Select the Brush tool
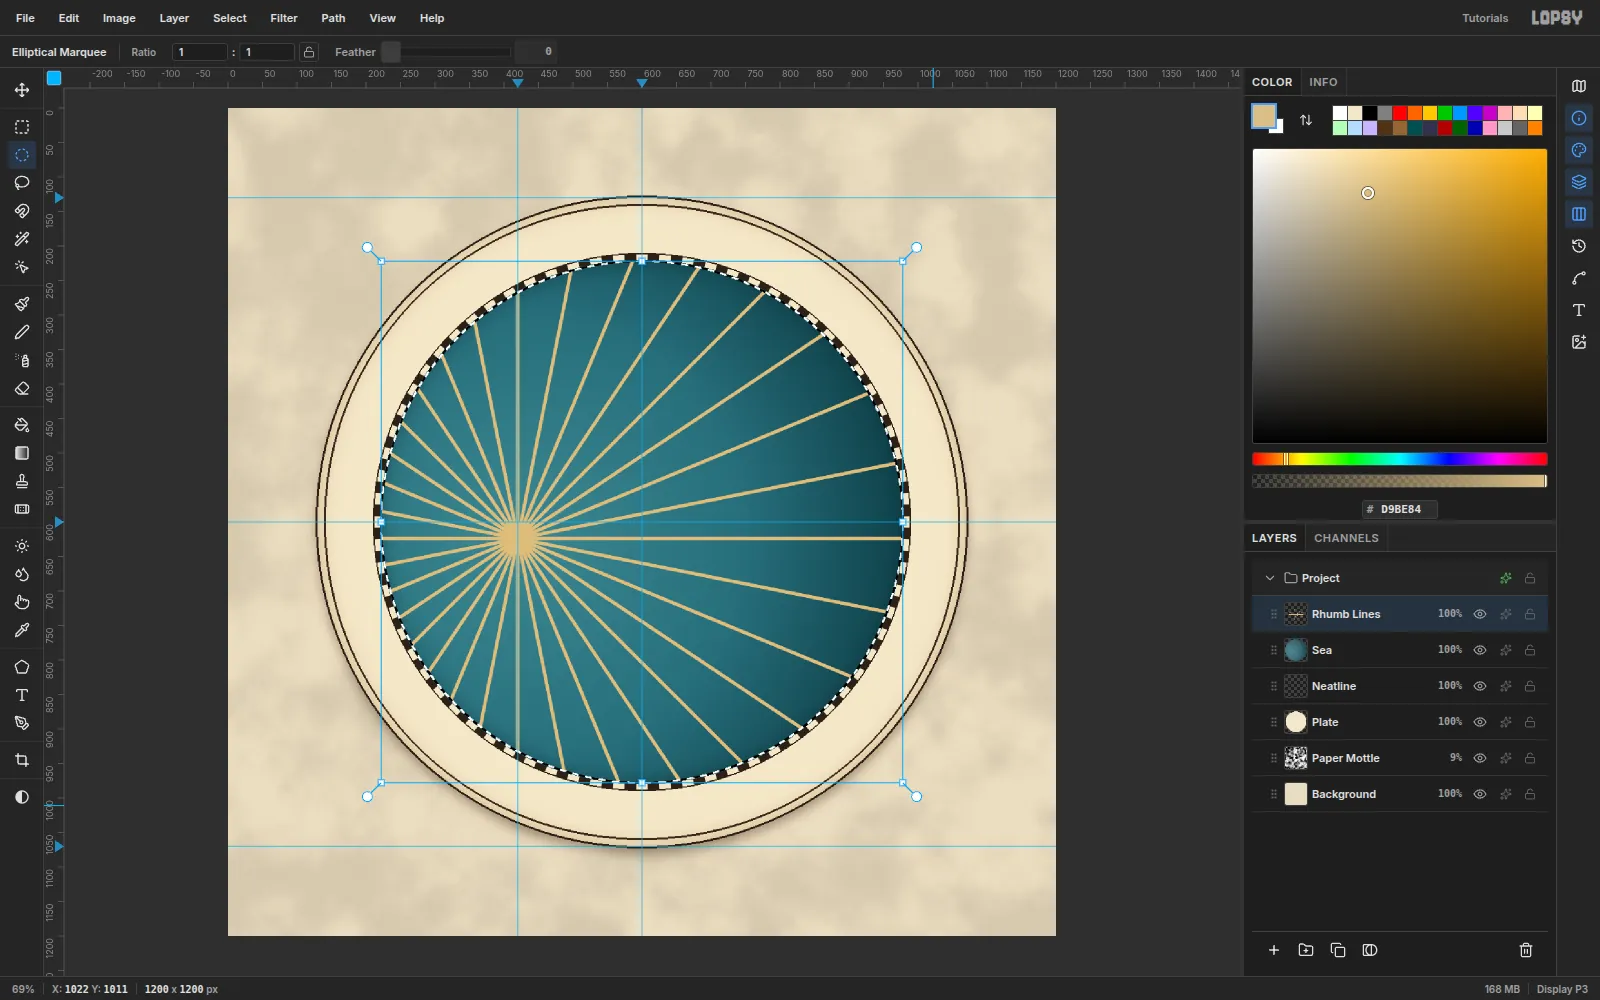This screenshot has height=1000, width=1600. click(x=22, y=304)
